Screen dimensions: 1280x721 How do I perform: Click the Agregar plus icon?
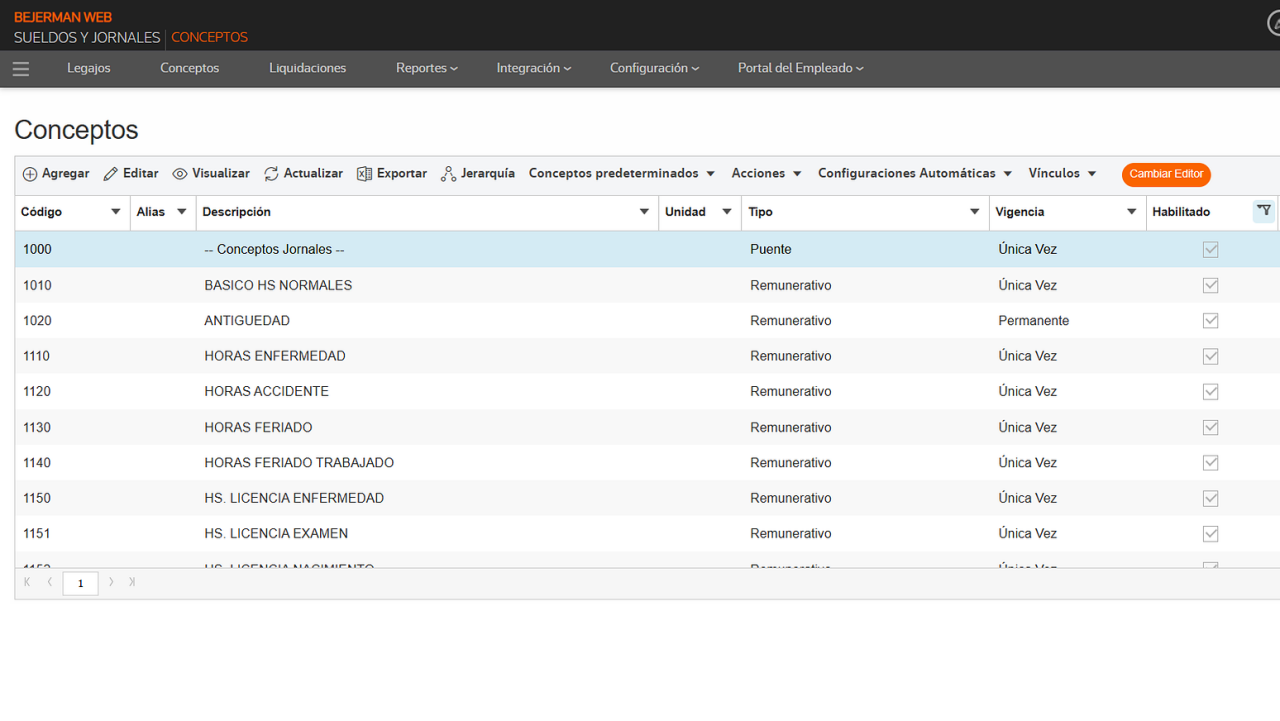pos(30,174)
